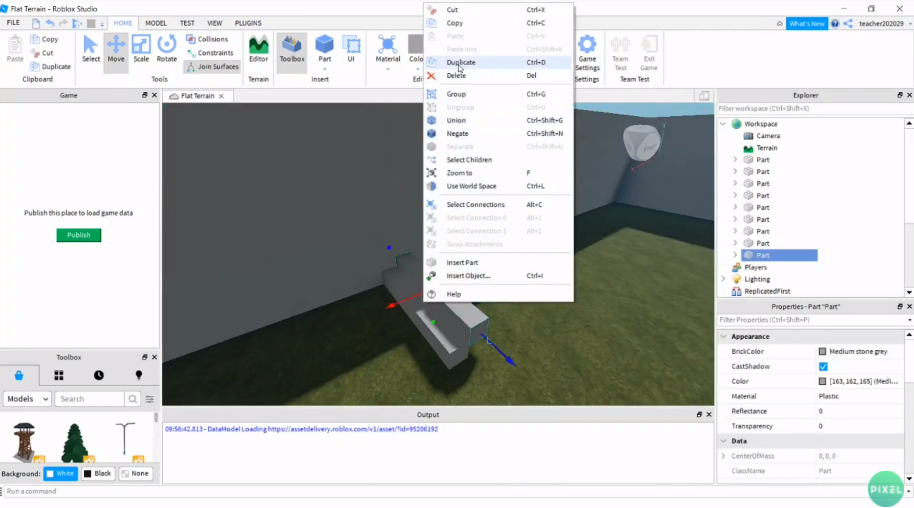
Task: Activate the Scale tool
Action: [141, 49]
